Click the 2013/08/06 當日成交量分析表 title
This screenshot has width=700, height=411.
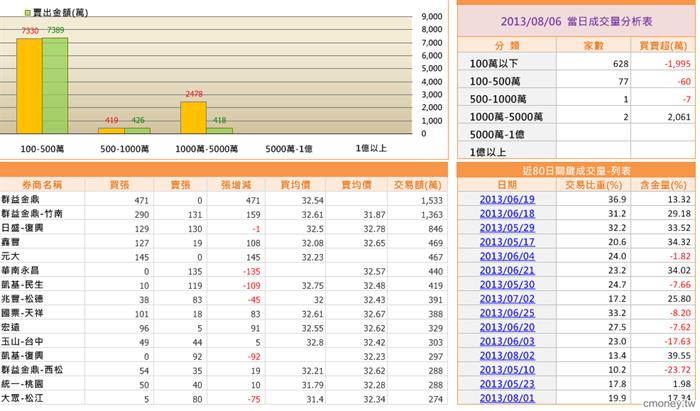click(576, 21)
